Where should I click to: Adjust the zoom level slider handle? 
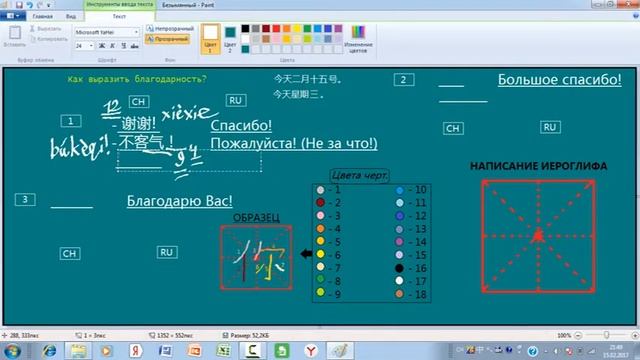pos(607,335)
